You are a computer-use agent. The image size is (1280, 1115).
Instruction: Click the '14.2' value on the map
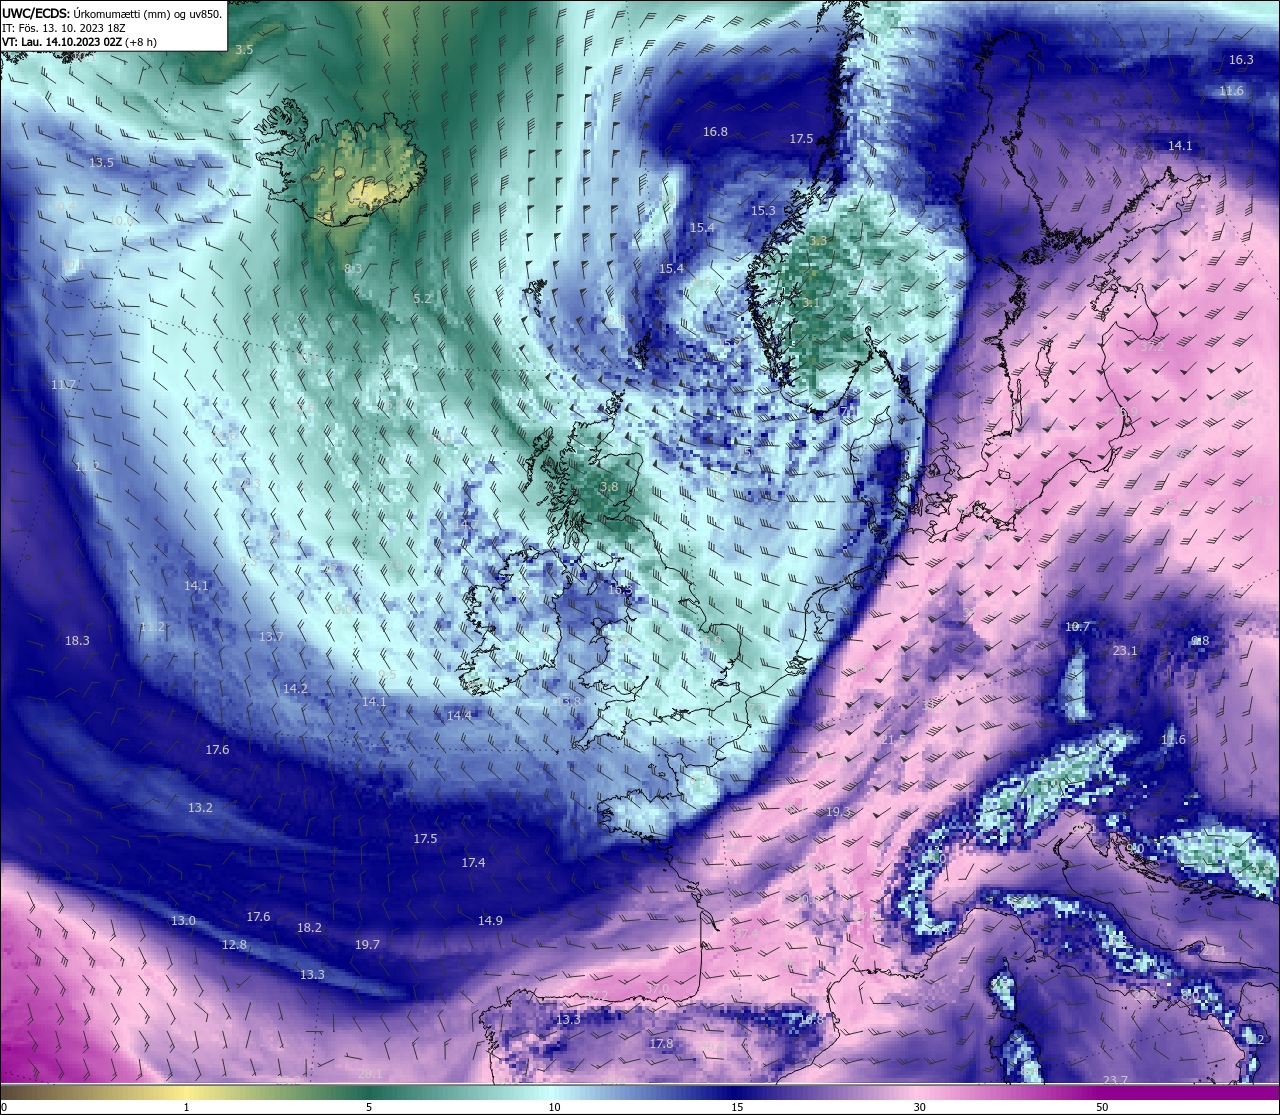[295, 689]
